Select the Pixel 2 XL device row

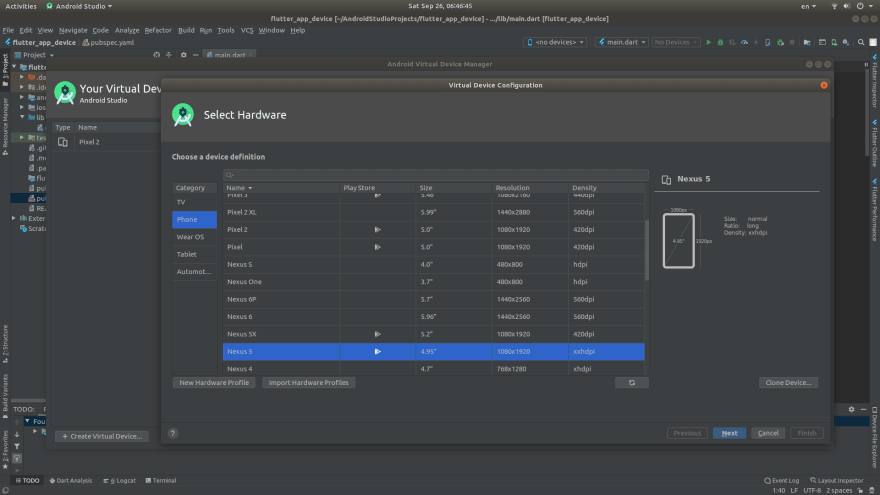point(433,212)
